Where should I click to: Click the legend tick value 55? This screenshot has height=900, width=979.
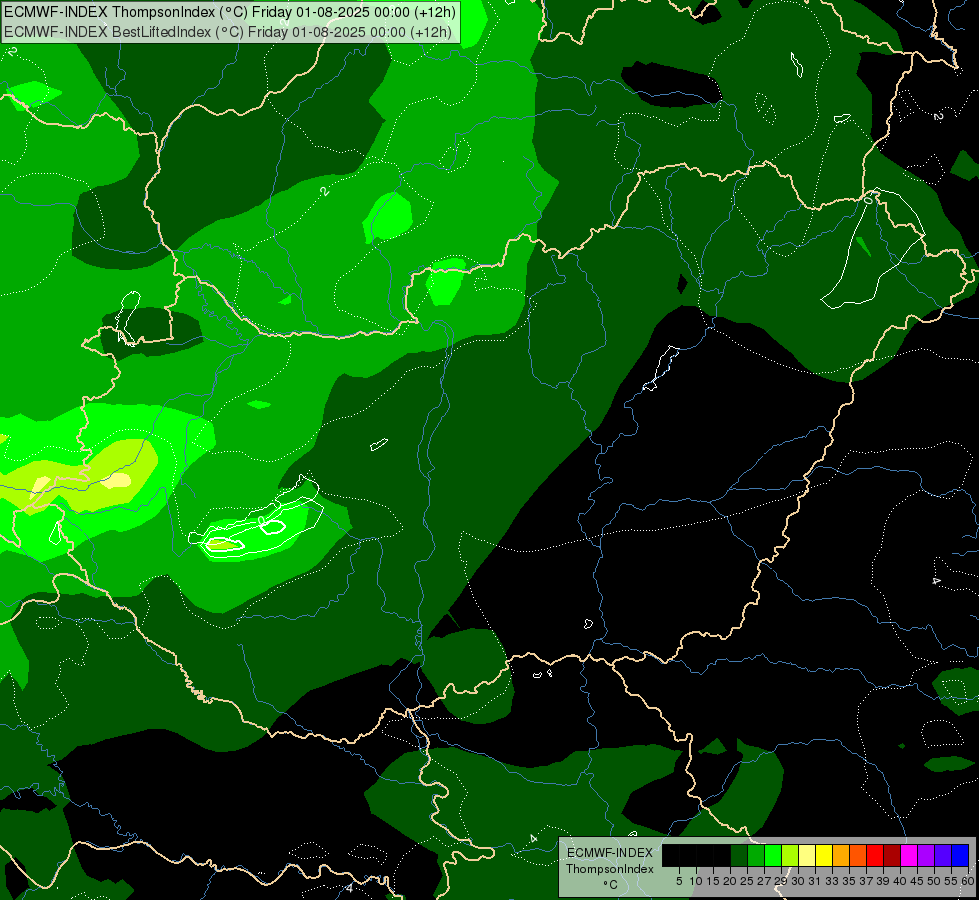tap(951, 881)
